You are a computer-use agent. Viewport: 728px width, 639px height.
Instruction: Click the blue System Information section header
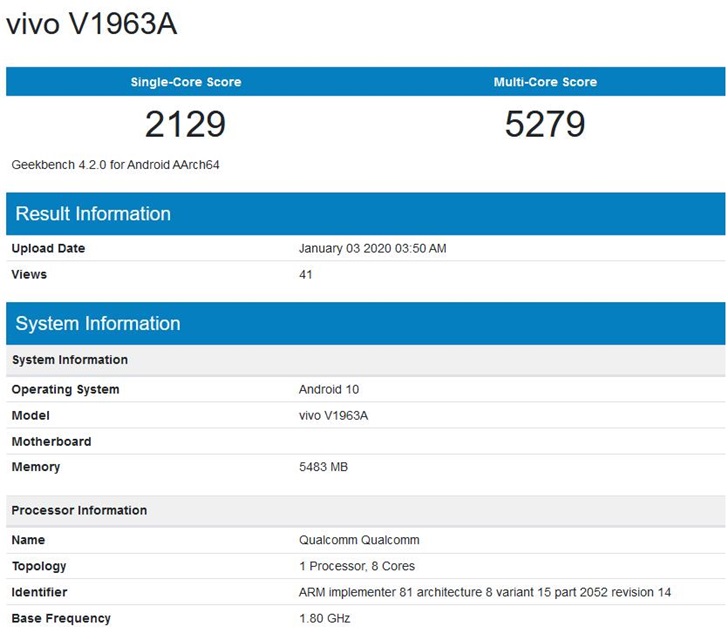[98, 324]
